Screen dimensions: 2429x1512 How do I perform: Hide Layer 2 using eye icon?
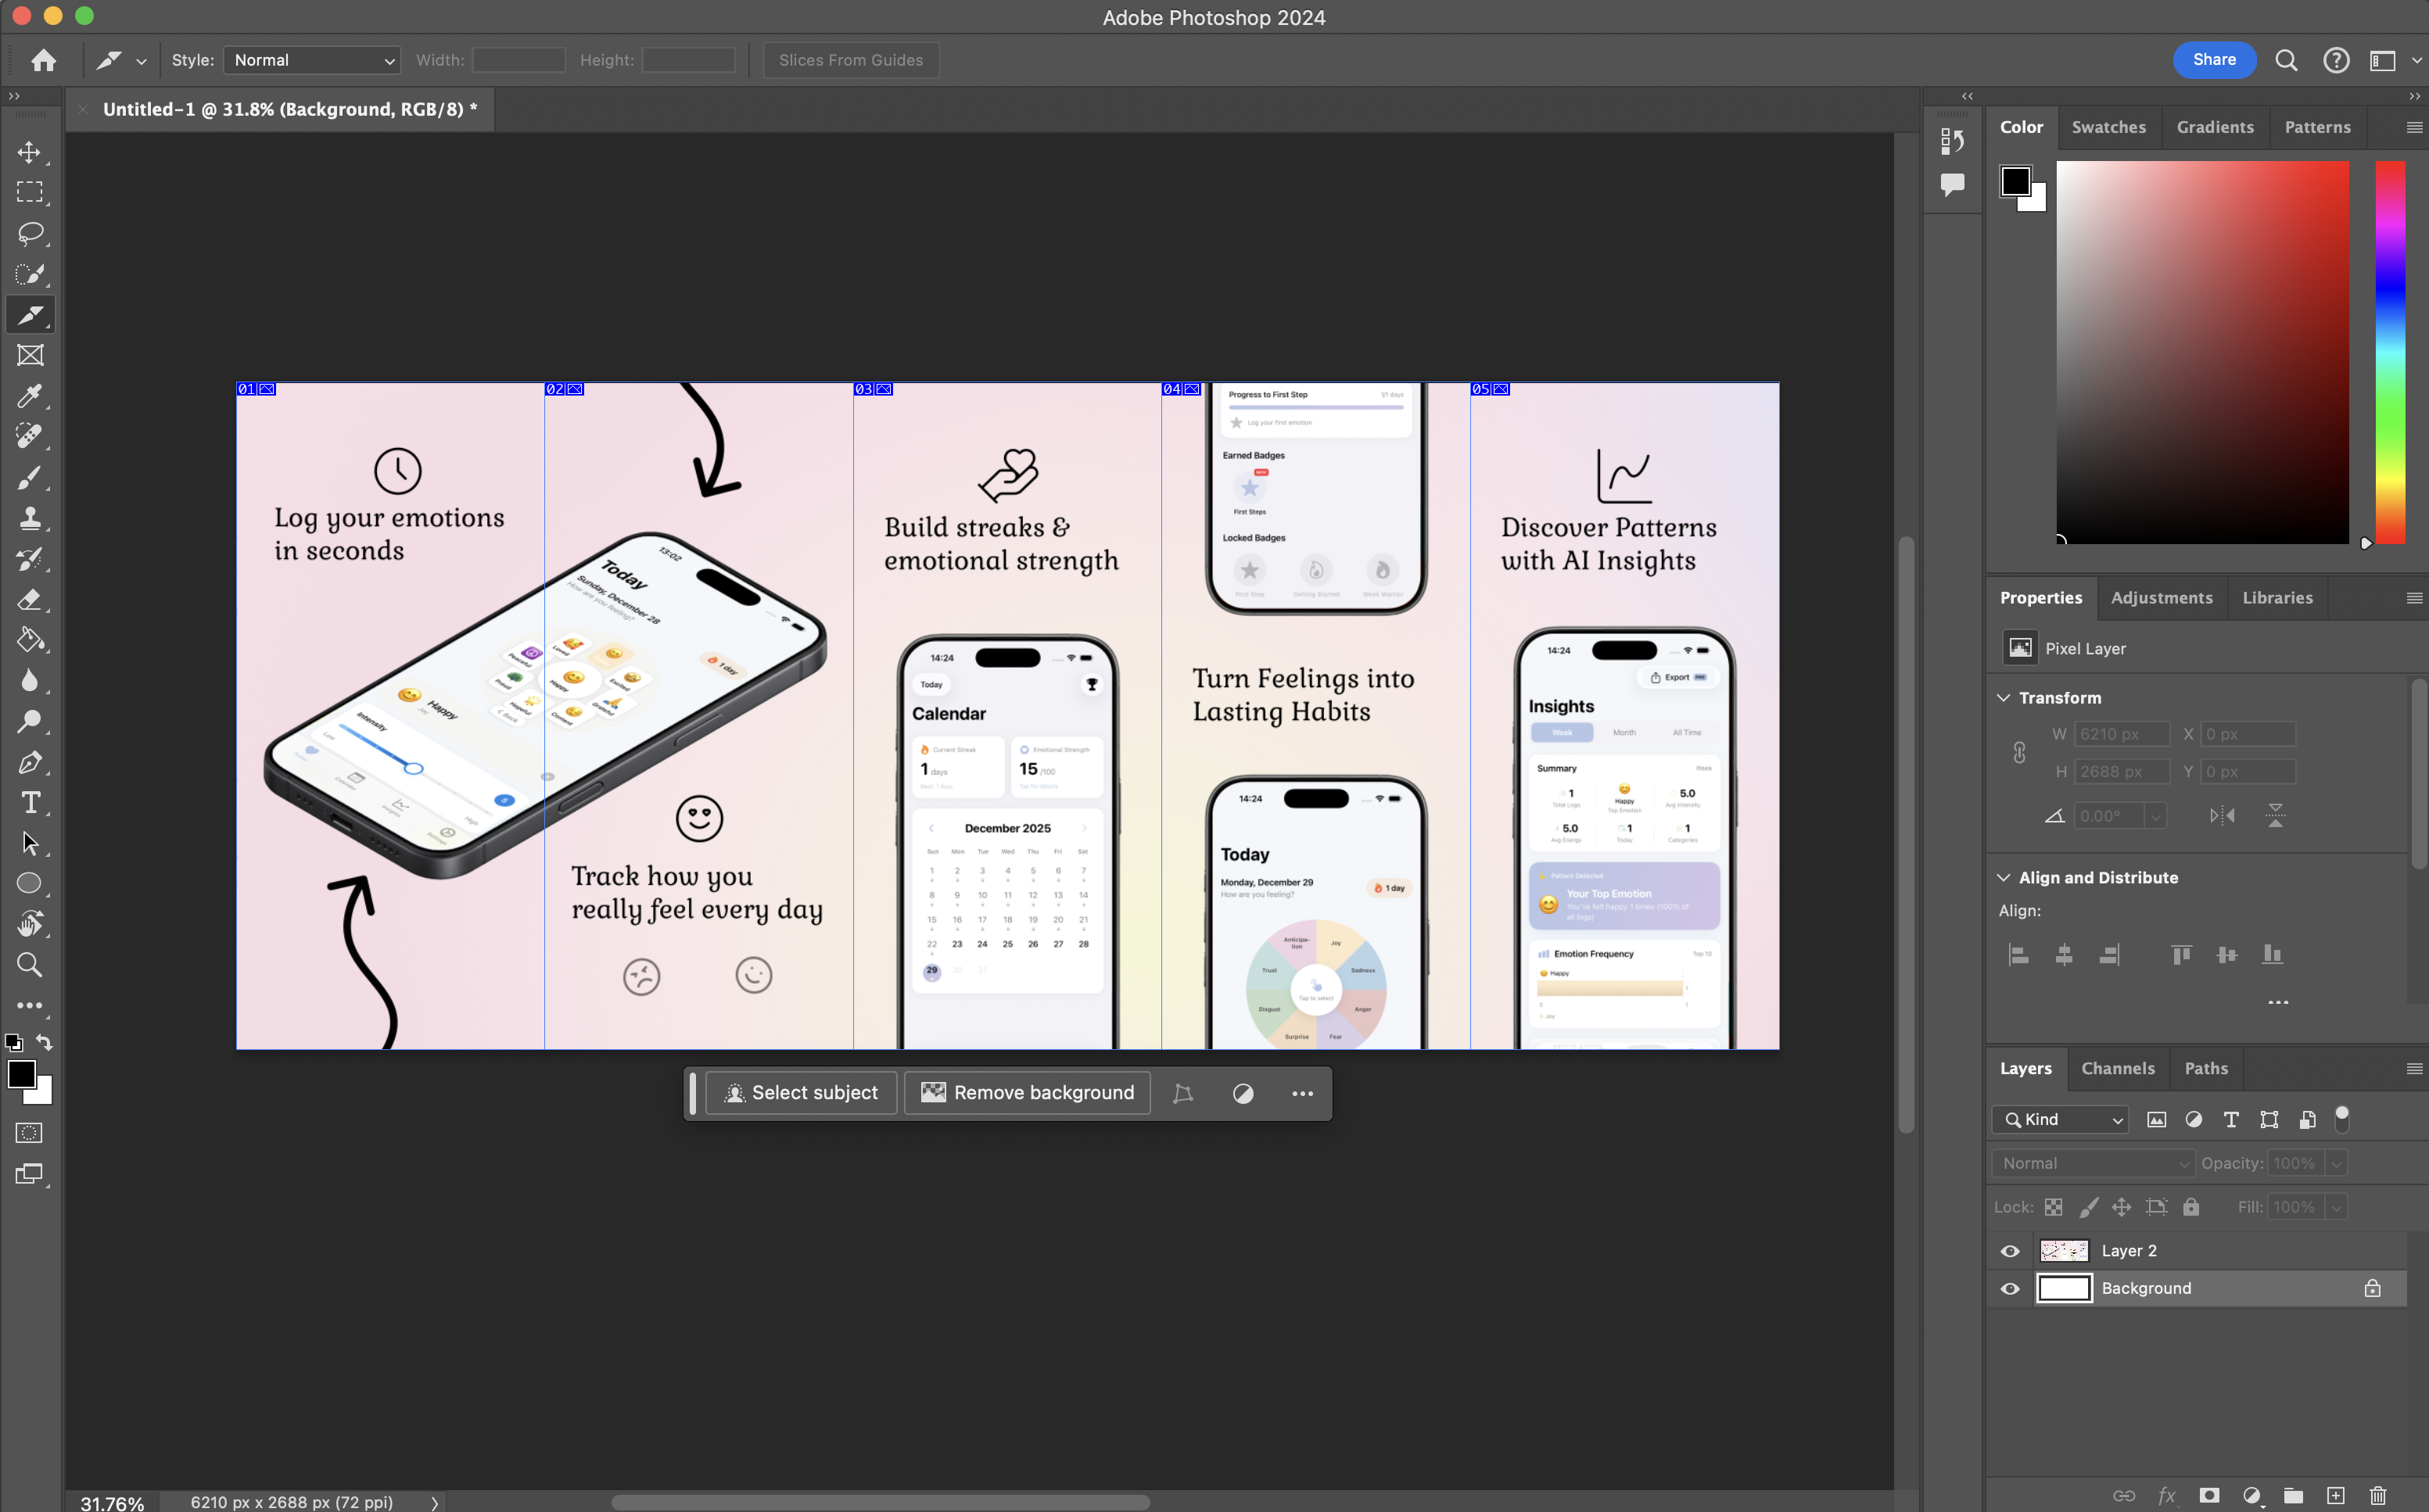(2010, 1251)
